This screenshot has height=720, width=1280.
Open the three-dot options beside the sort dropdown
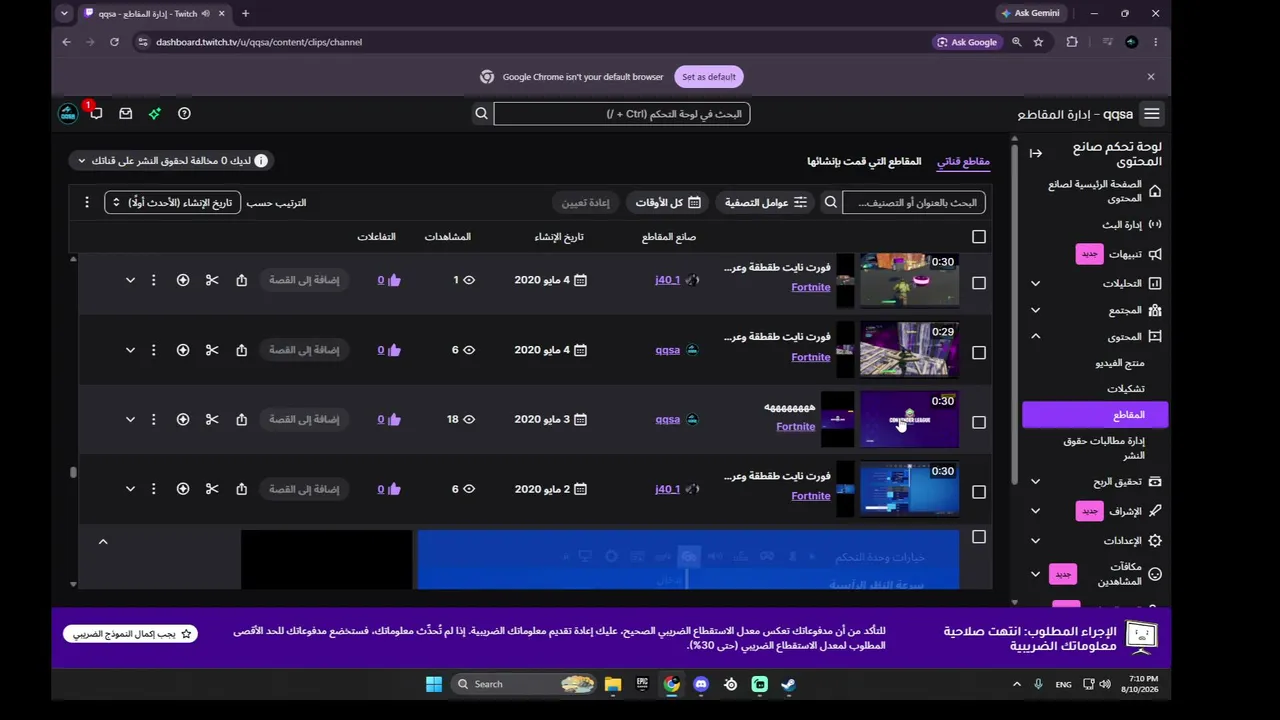(87, 203)
